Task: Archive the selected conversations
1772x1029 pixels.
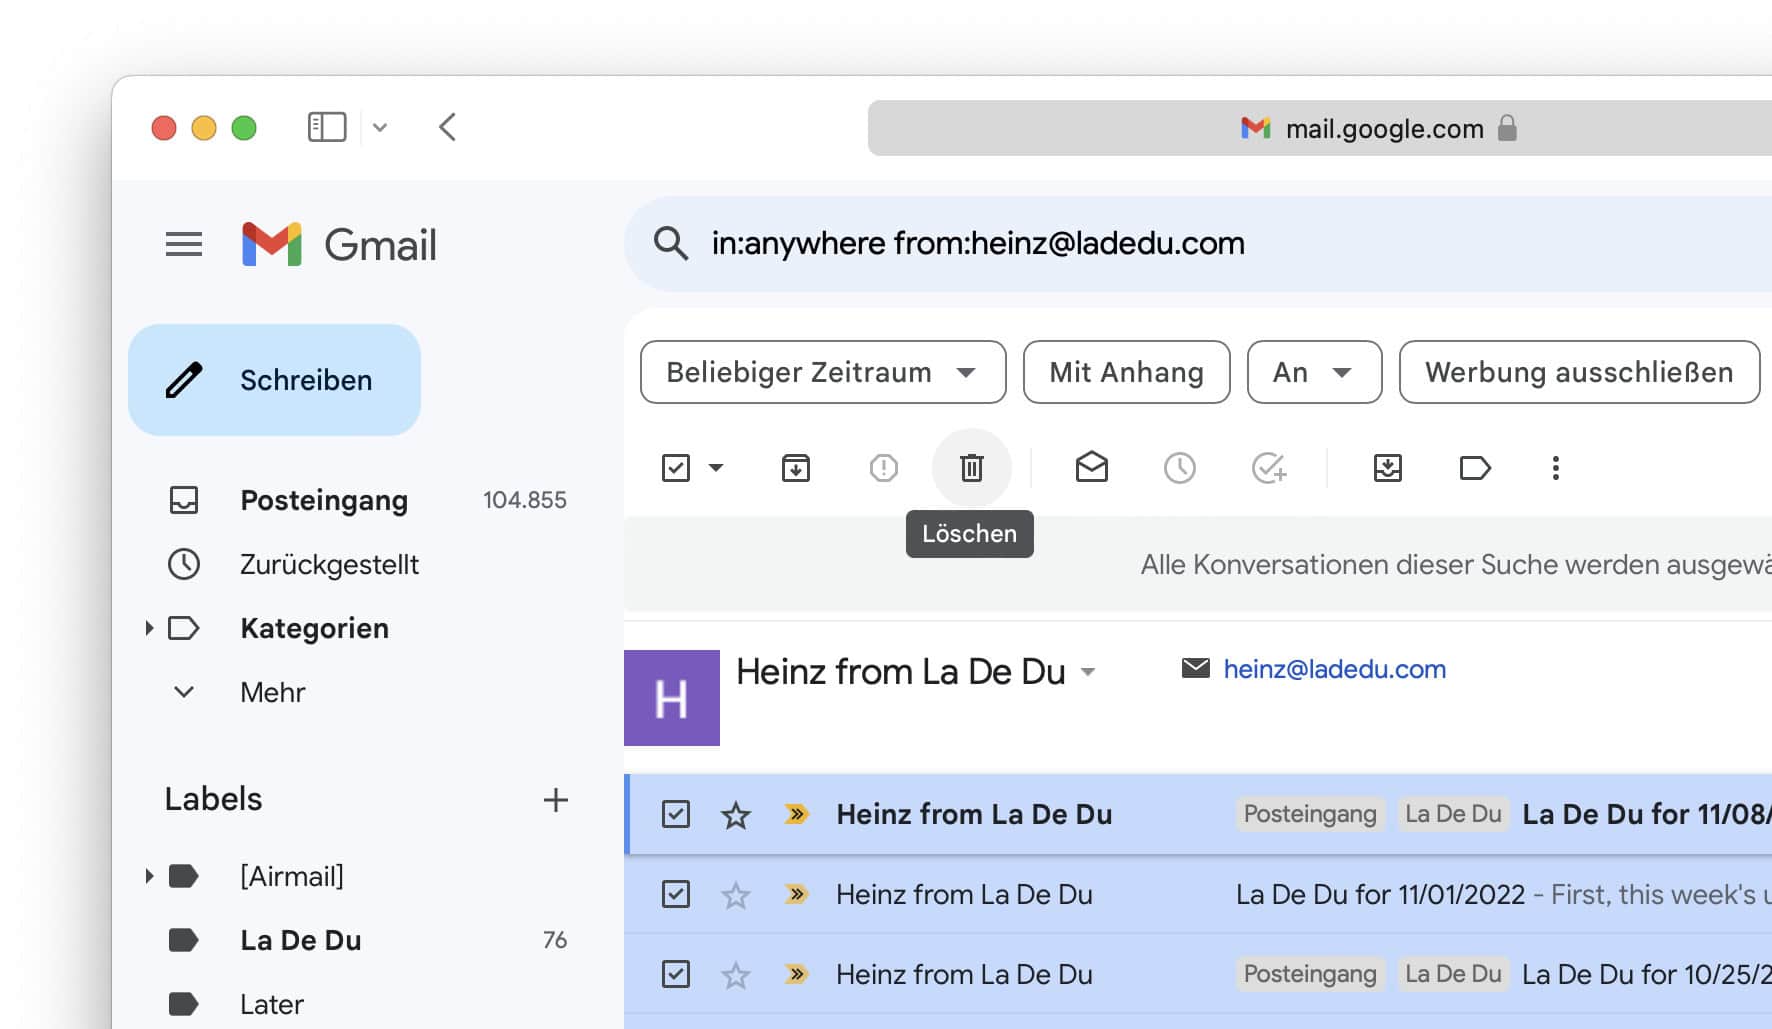Action: pos(796,468)
